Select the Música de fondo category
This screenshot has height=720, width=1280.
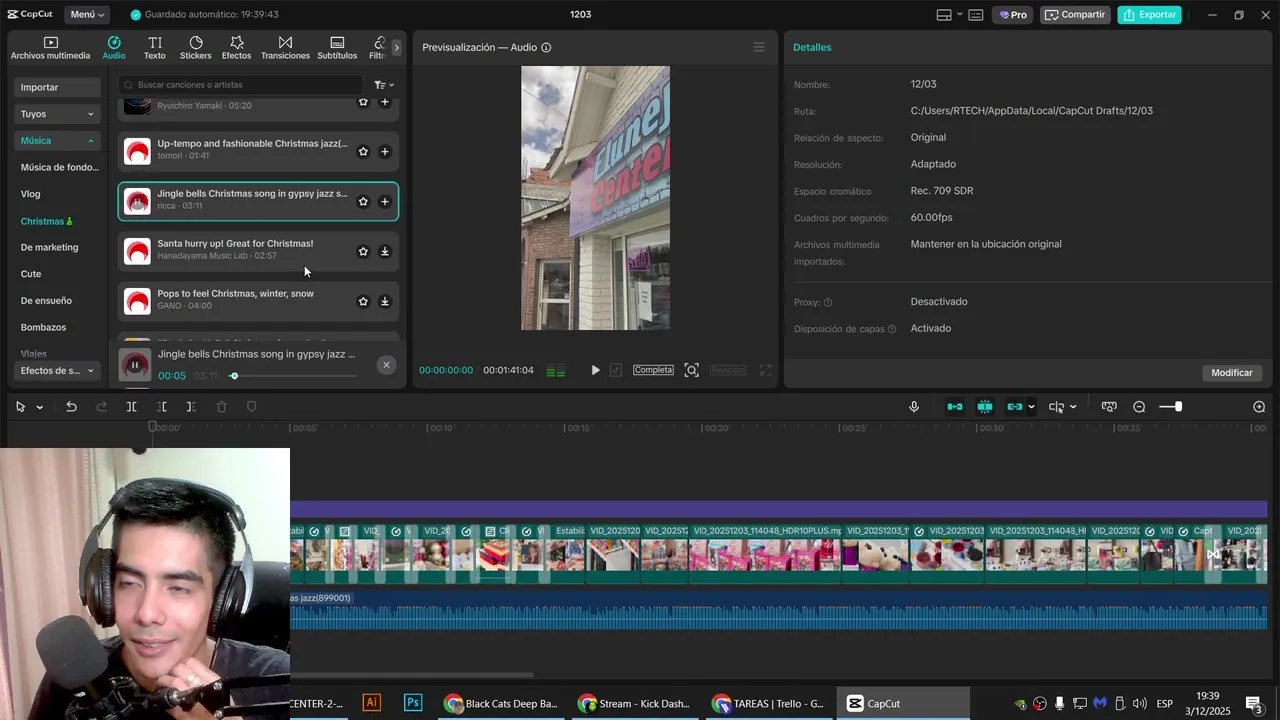tap(60, 168)
